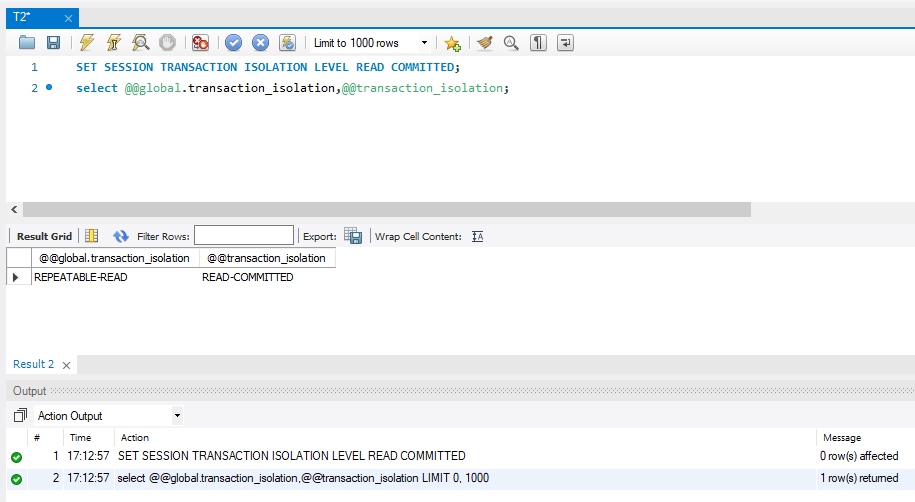915x502 pixels.
Task: Toggle word wrap toolbar icon
Action: click(565, 43)
